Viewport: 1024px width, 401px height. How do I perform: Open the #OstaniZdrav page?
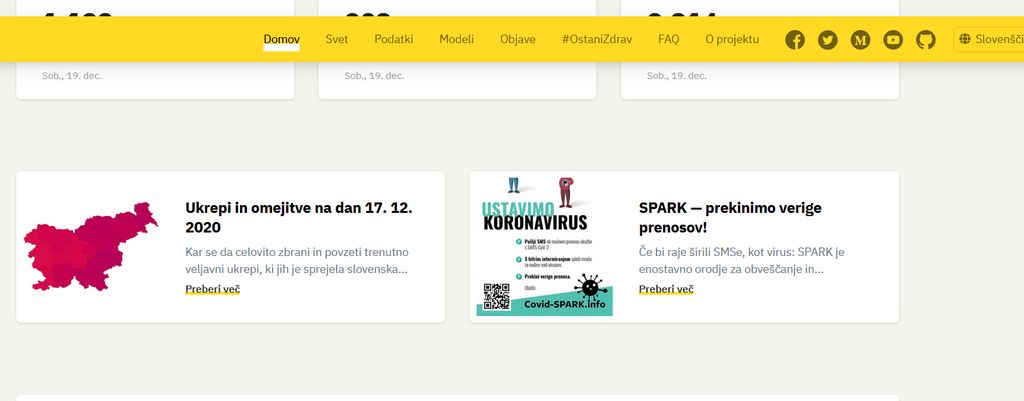(x=596, y=40)
